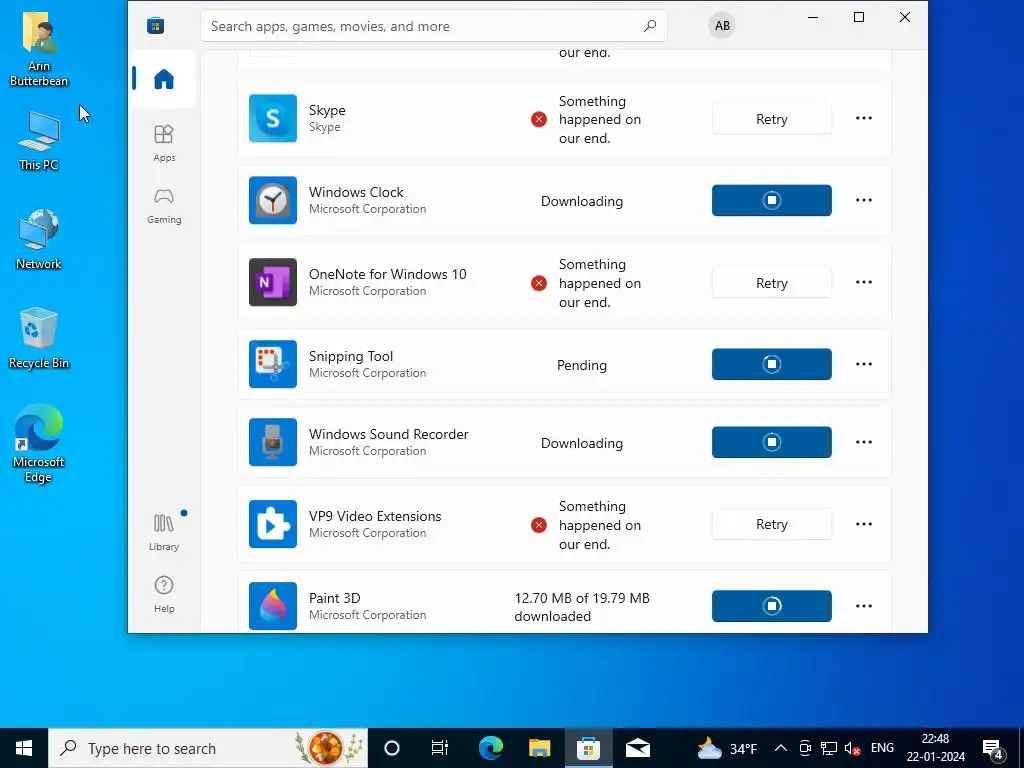
Task: Open more options for Skype
Action: [864, 118]
